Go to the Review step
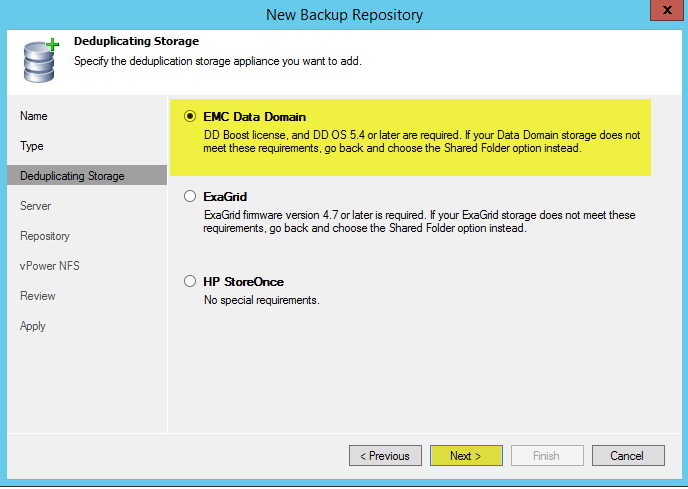 38,296
